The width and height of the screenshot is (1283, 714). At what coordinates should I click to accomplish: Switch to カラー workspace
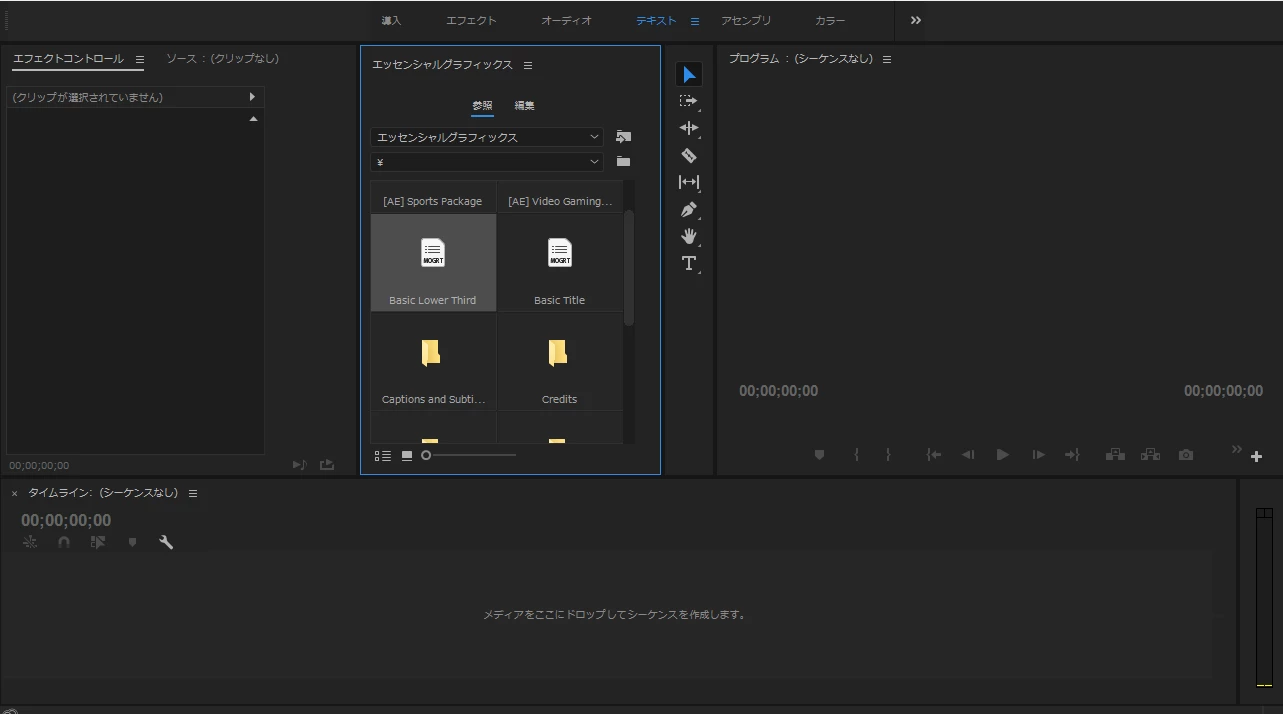(x=830, y=21)
